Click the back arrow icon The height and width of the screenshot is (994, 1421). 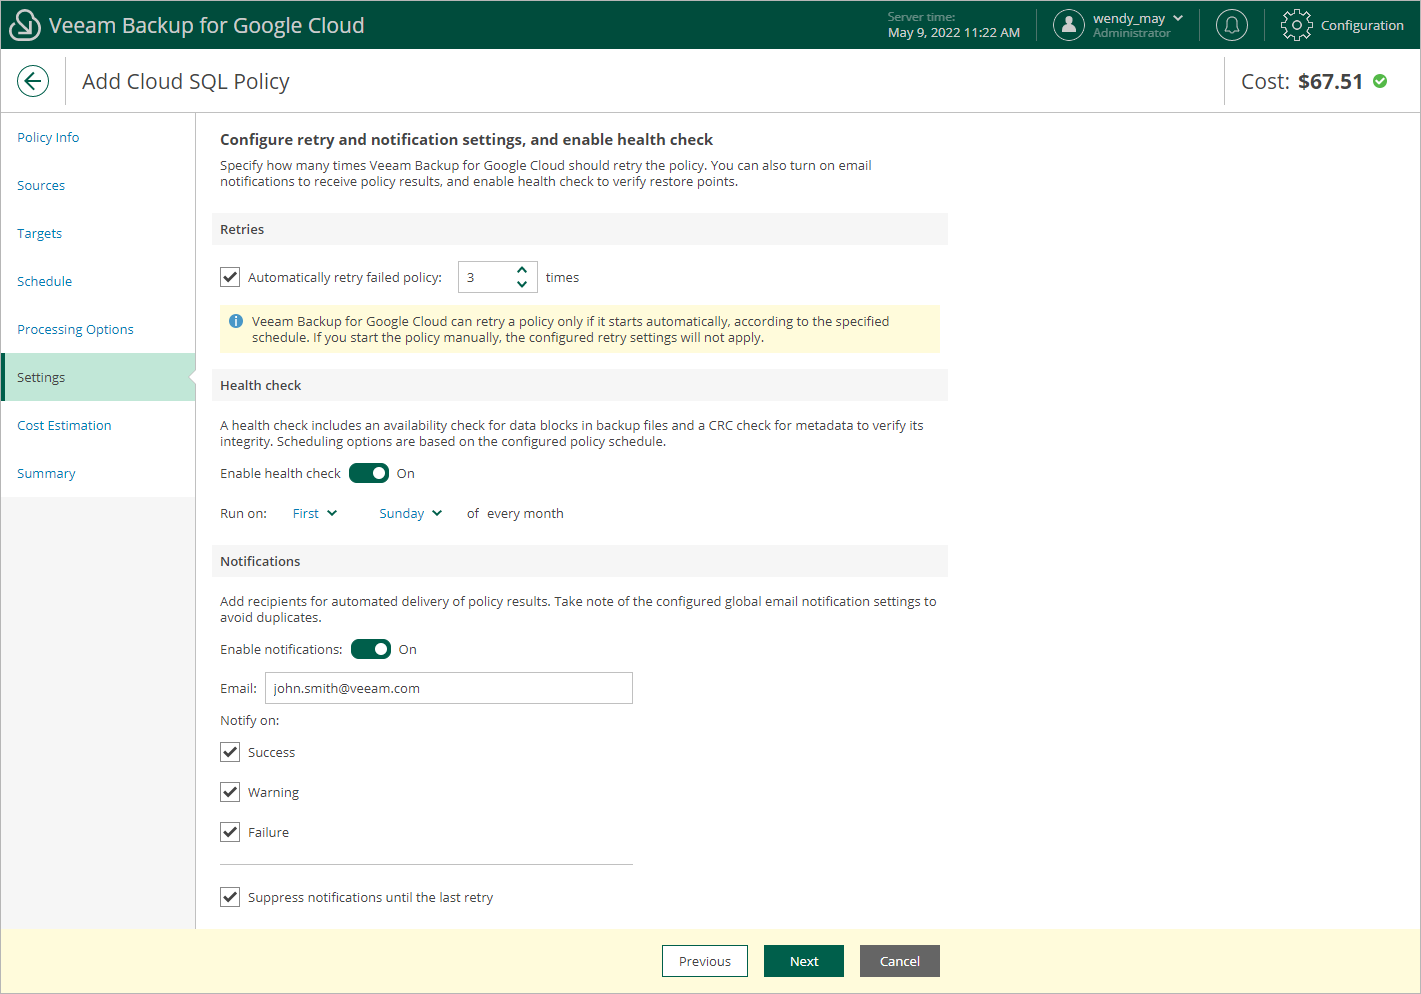(x=33, y=81)
